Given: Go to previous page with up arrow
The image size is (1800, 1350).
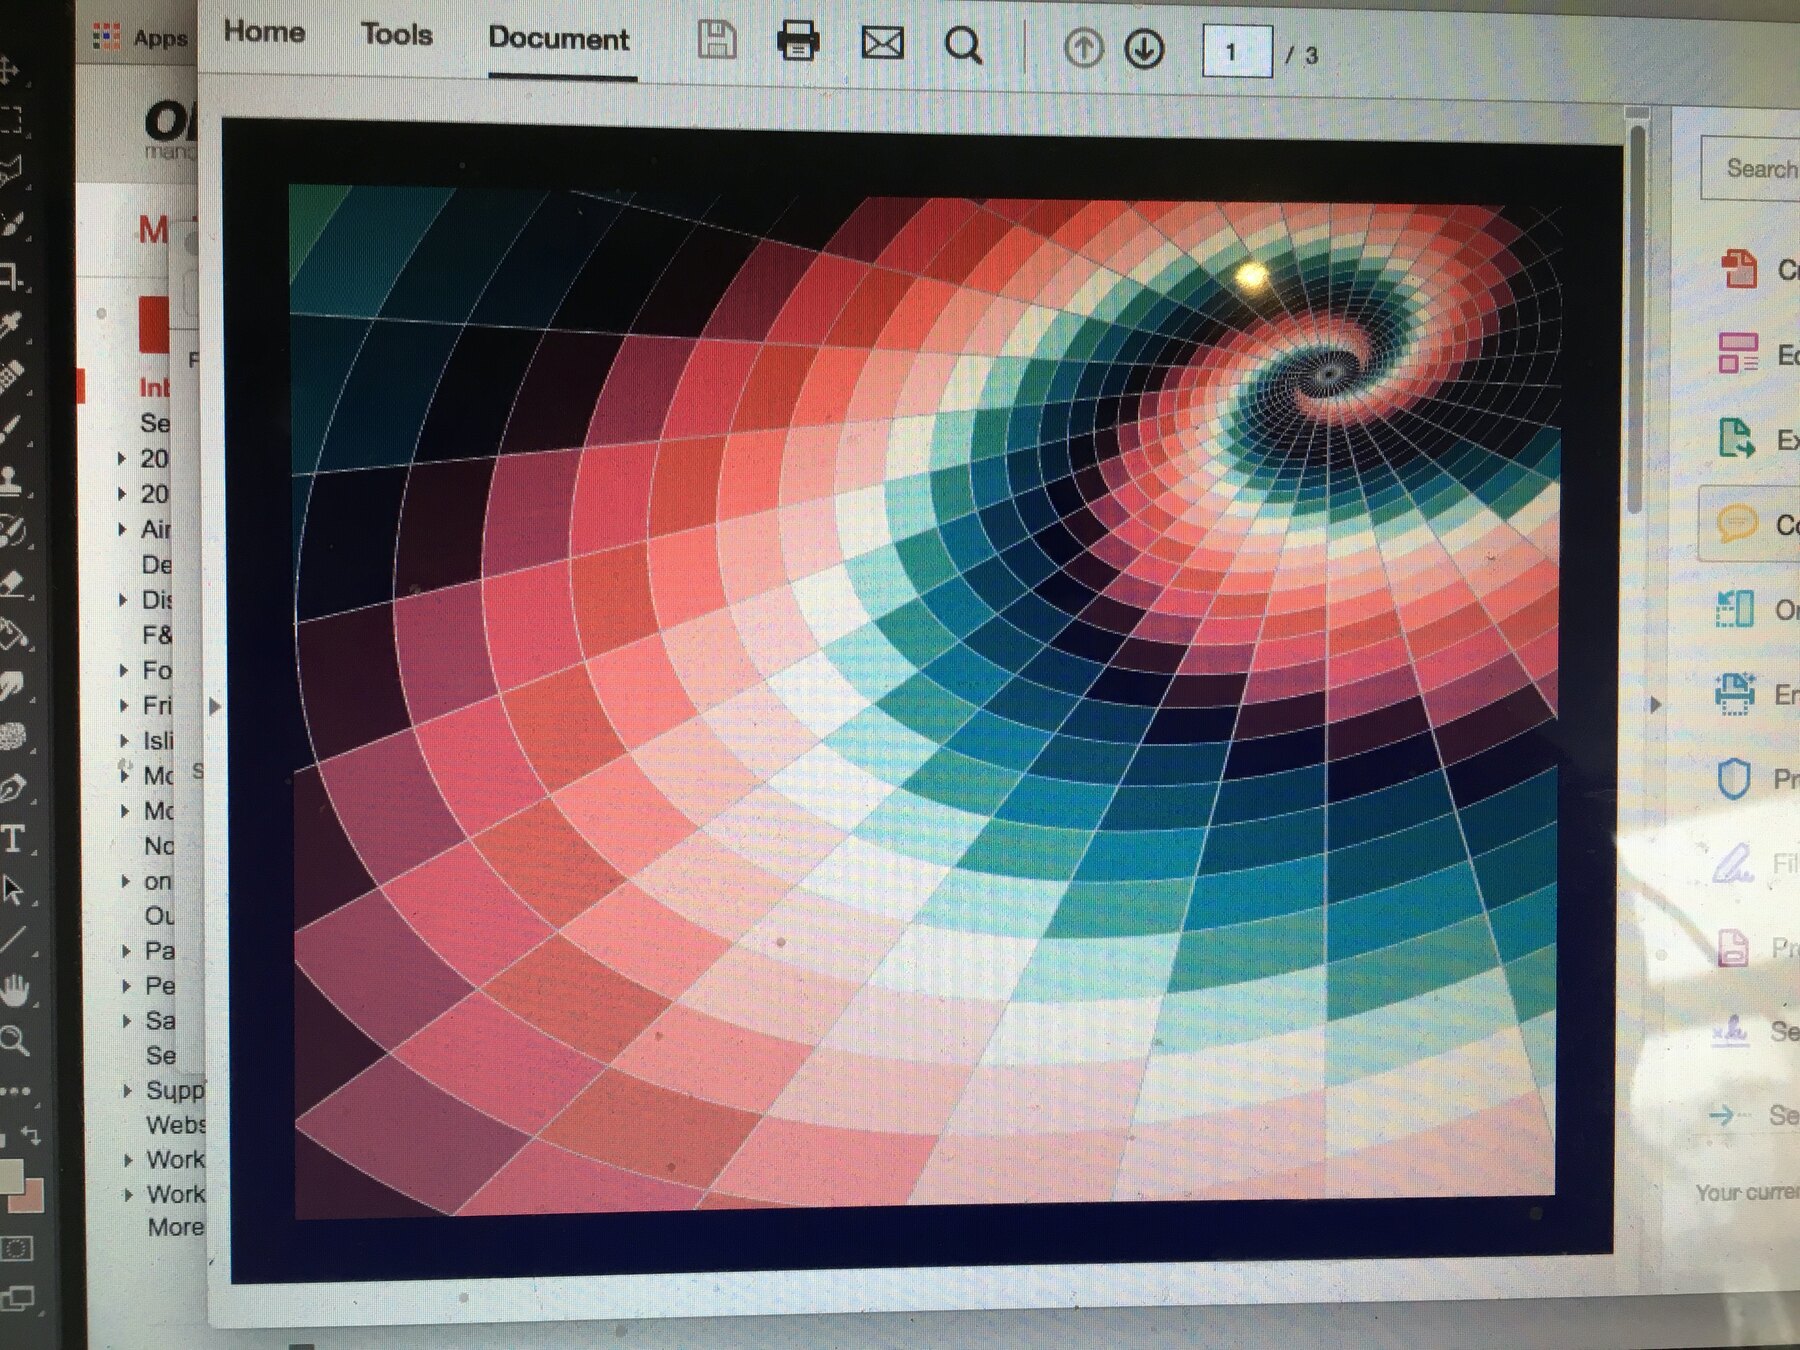Looking at the screenshot, I should pos(1083,48).
